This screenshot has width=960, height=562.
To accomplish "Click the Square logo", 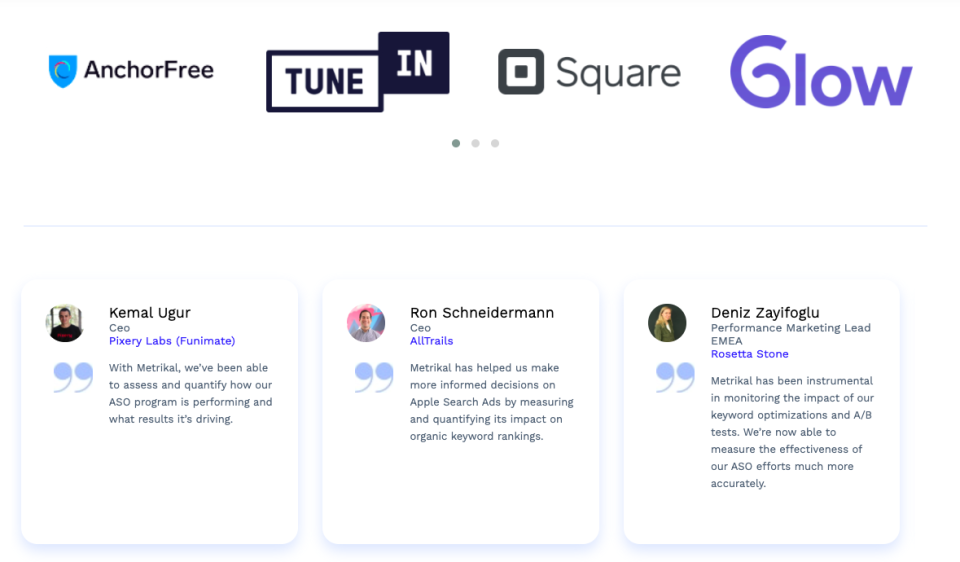I will point(589,72).
